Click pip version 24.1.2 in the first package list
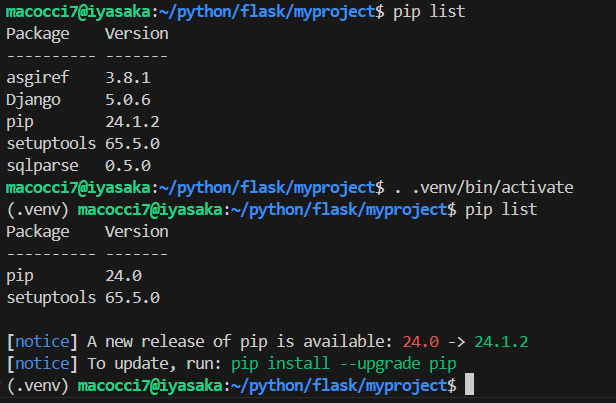This screenshot has height=403, width=616. coord(131,121)
